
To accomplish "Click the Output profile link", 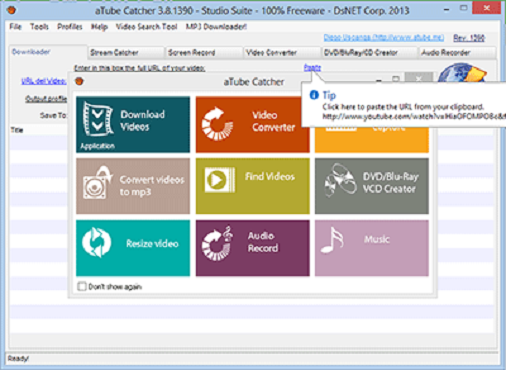I will point(46,99).
